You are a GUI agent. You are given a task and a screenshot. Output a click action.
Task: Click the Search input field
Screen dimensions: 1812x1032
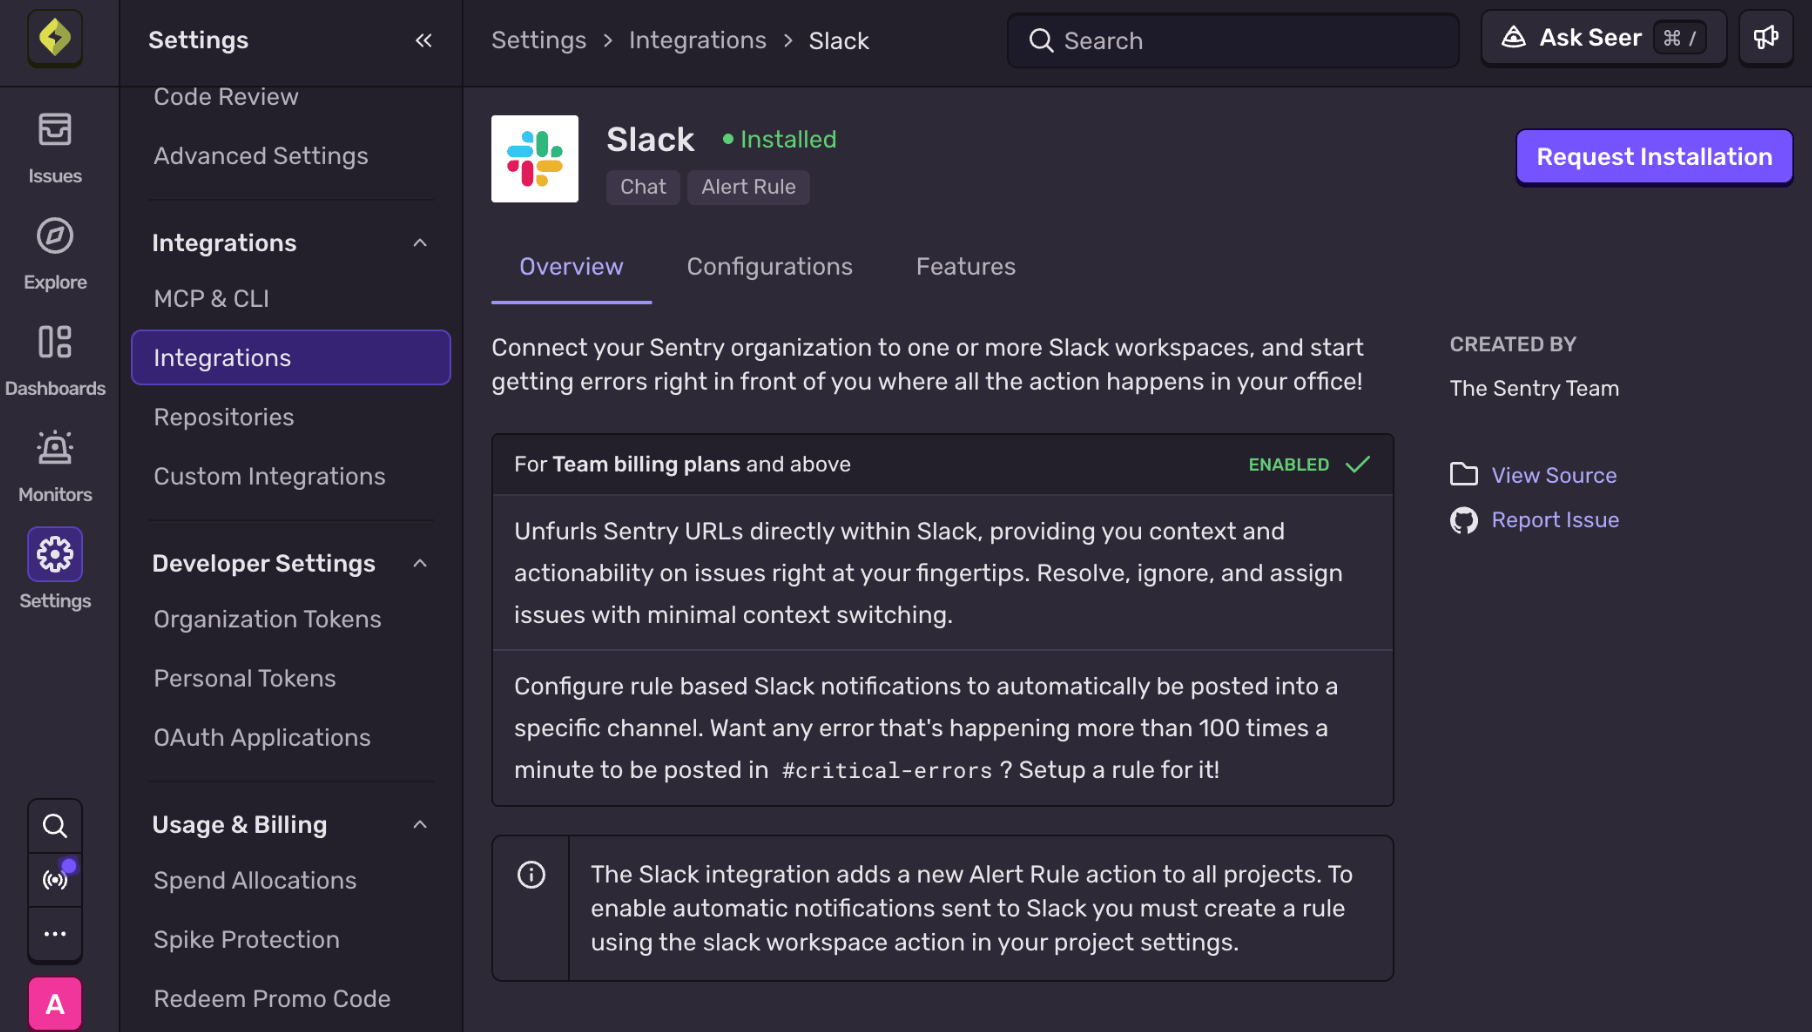coord(1233,40)
